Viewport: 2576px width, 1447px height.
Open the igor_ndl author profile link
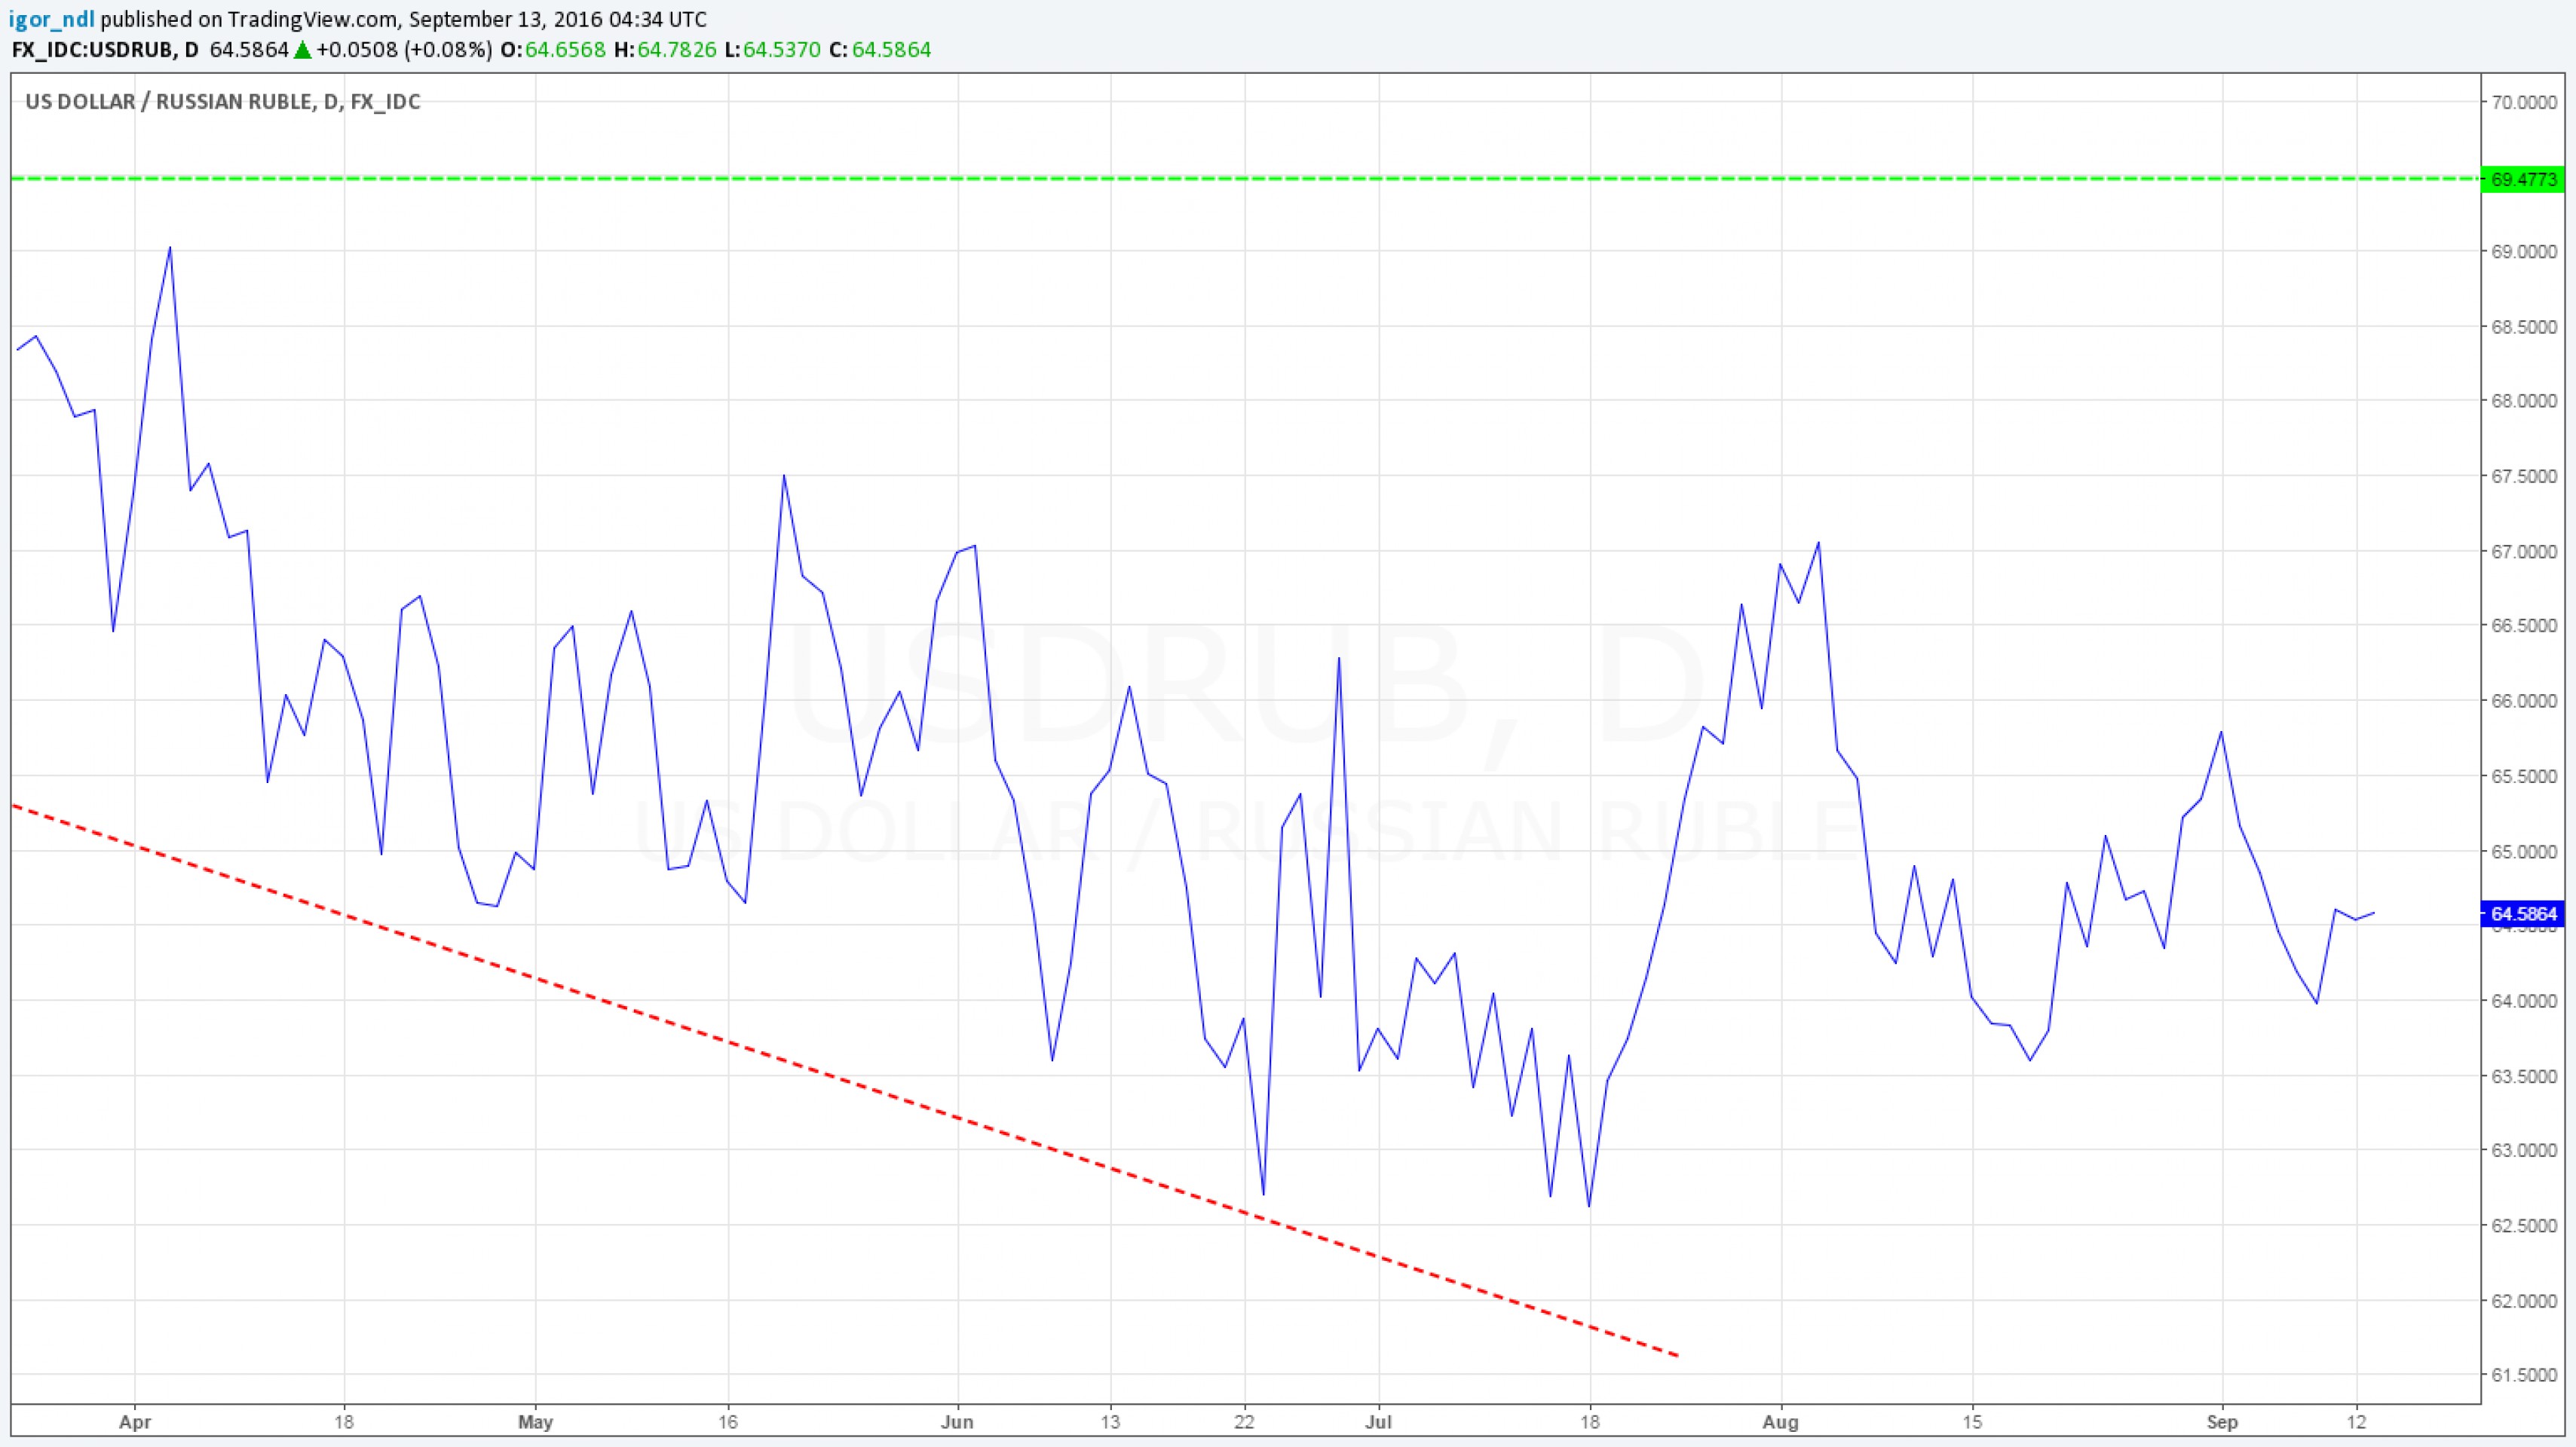click(52, 20)
